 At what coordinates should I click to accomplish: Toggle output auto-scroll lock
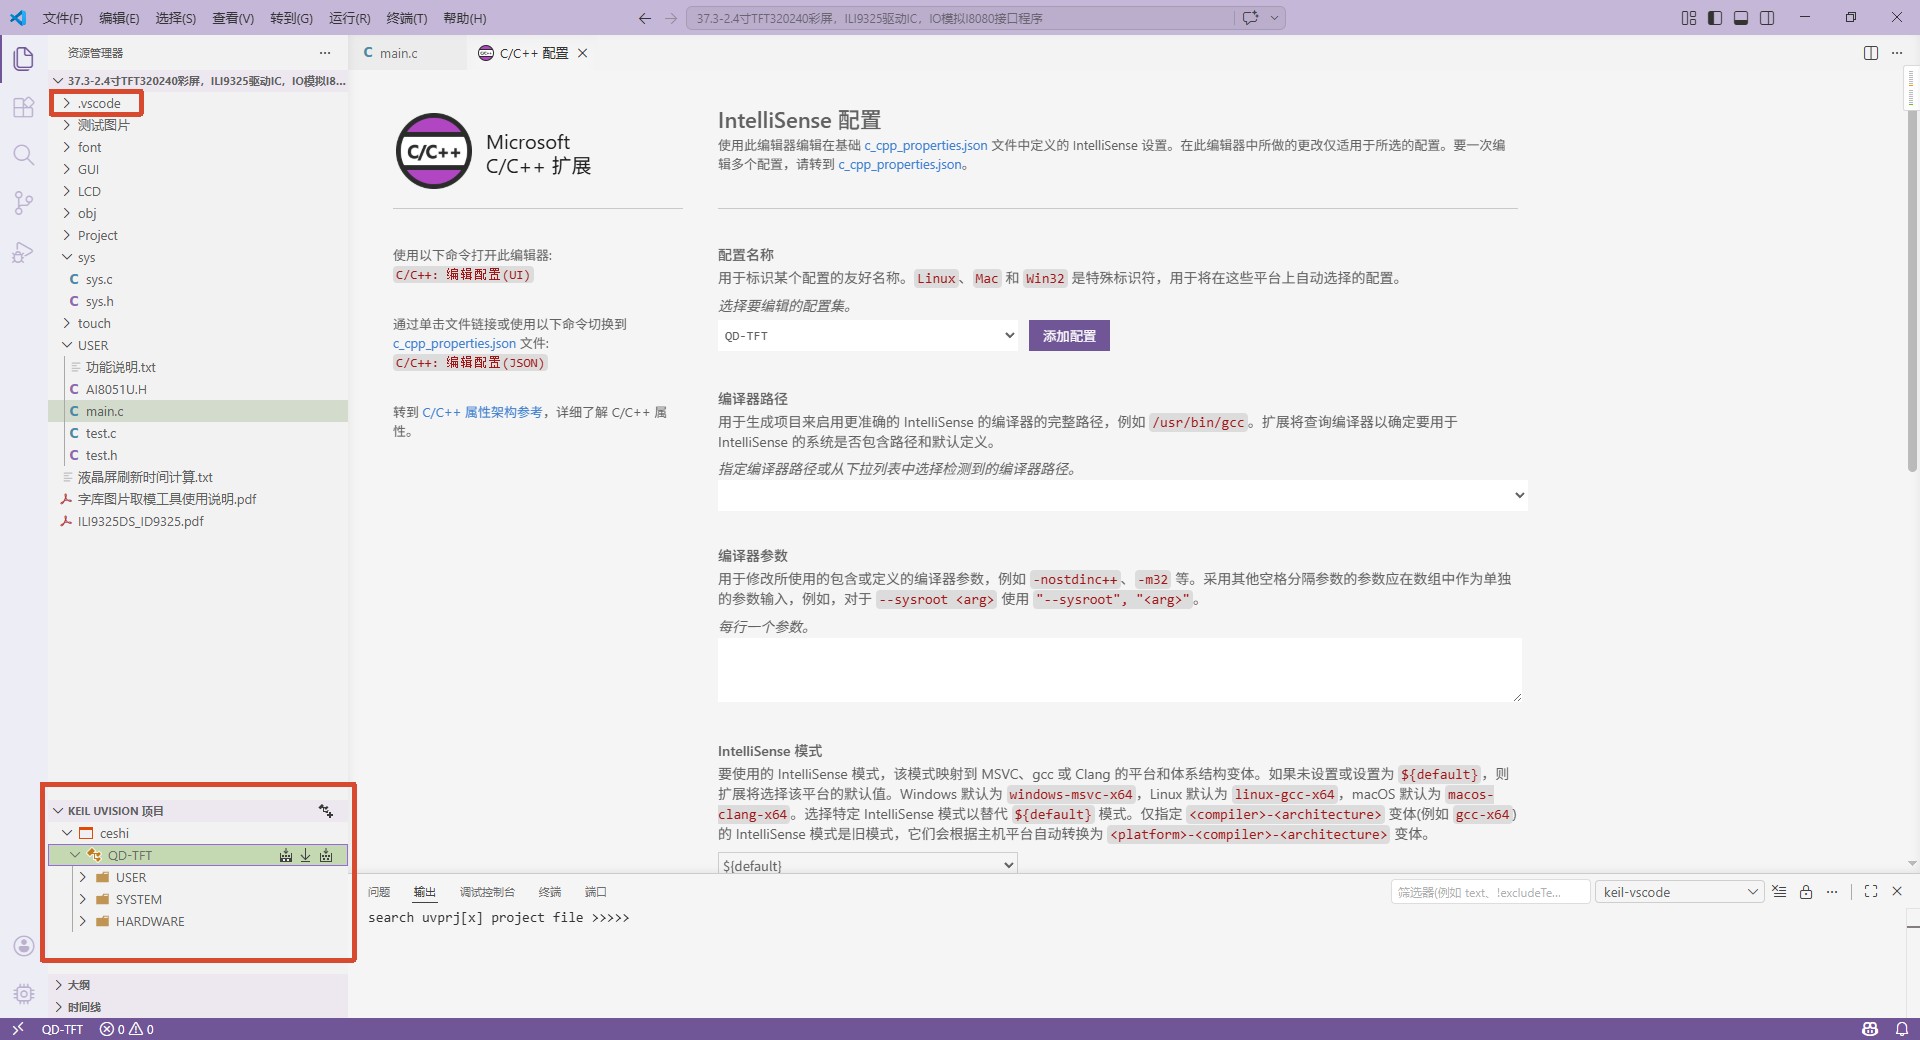click(x=1806, y=892)
